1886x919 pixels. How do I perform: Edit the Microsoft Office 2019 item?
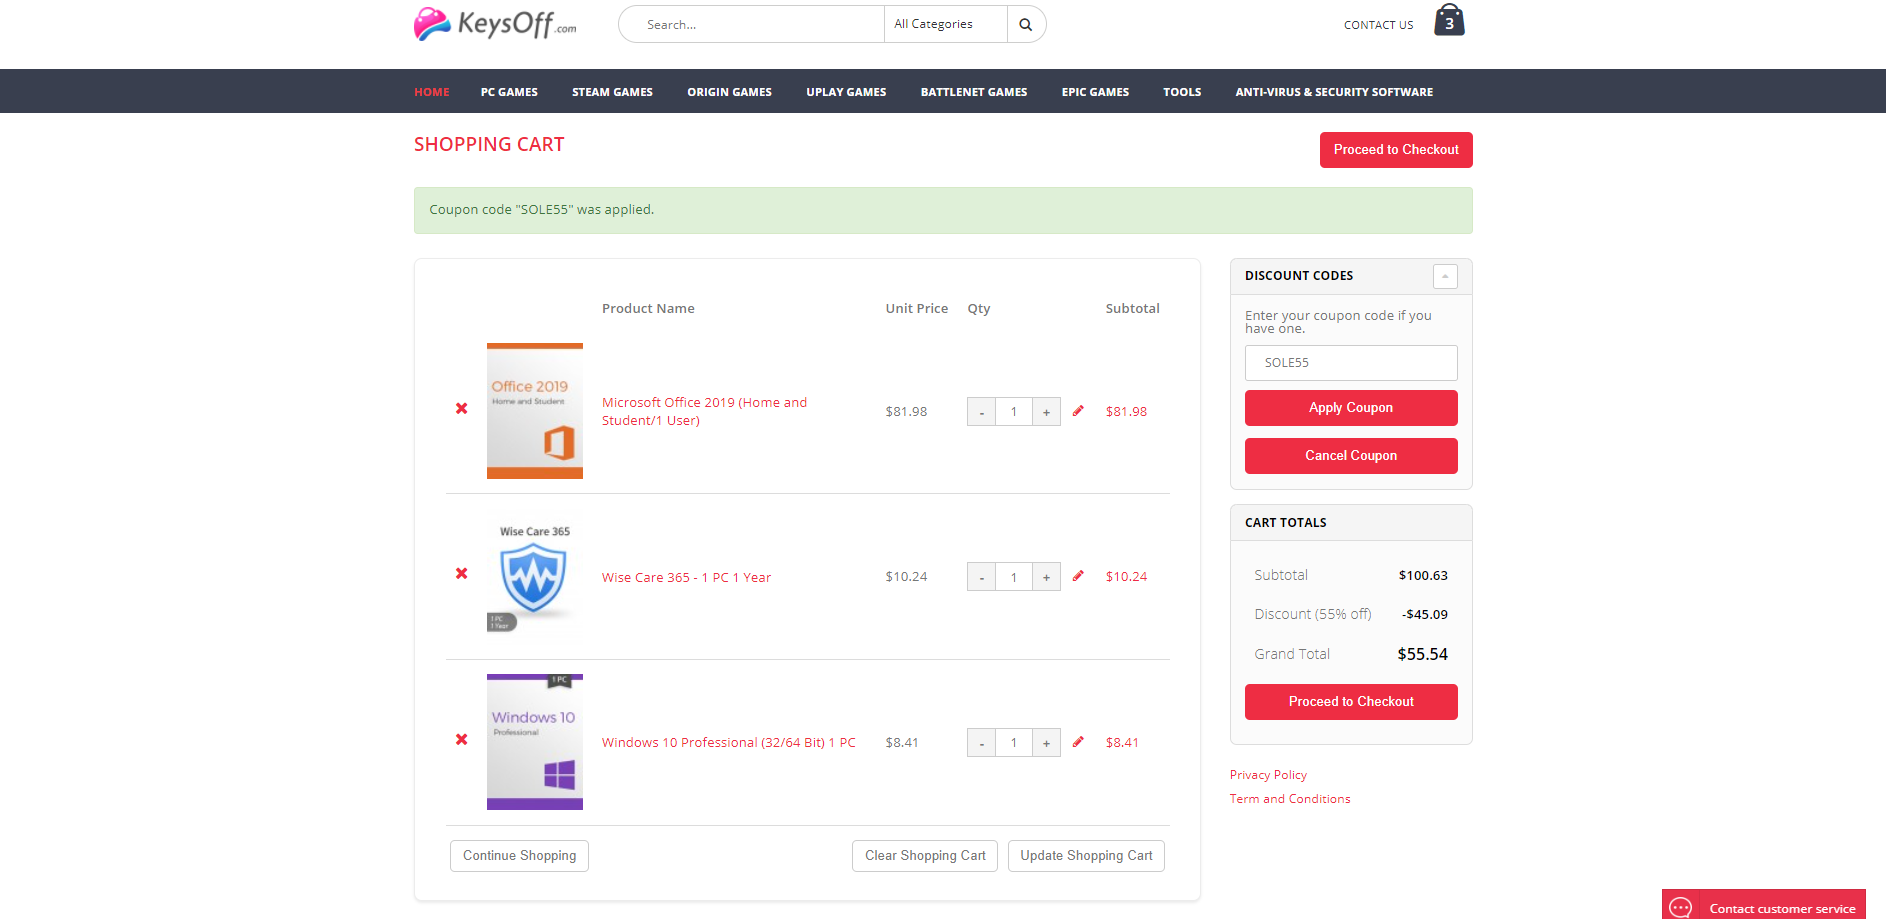pyautogui.click(x=1078, y=411)
